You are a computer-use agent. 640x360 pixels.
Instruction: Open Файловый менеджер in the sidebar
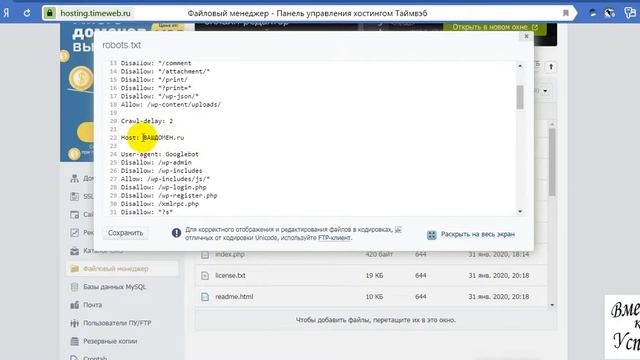tap(116, 269)
